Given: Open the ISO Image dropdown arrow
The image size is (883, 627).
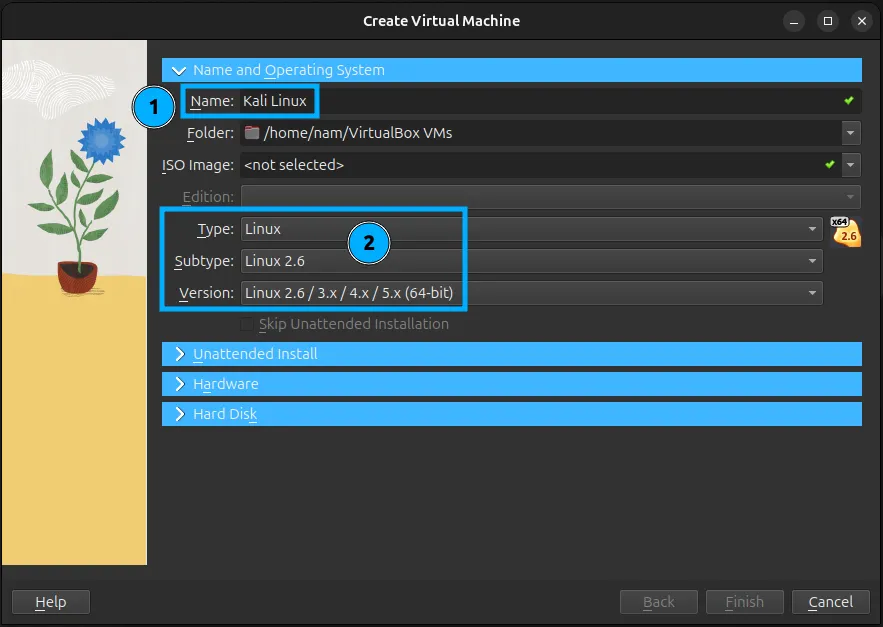Looking at the screenshot, I should point(851,165).
